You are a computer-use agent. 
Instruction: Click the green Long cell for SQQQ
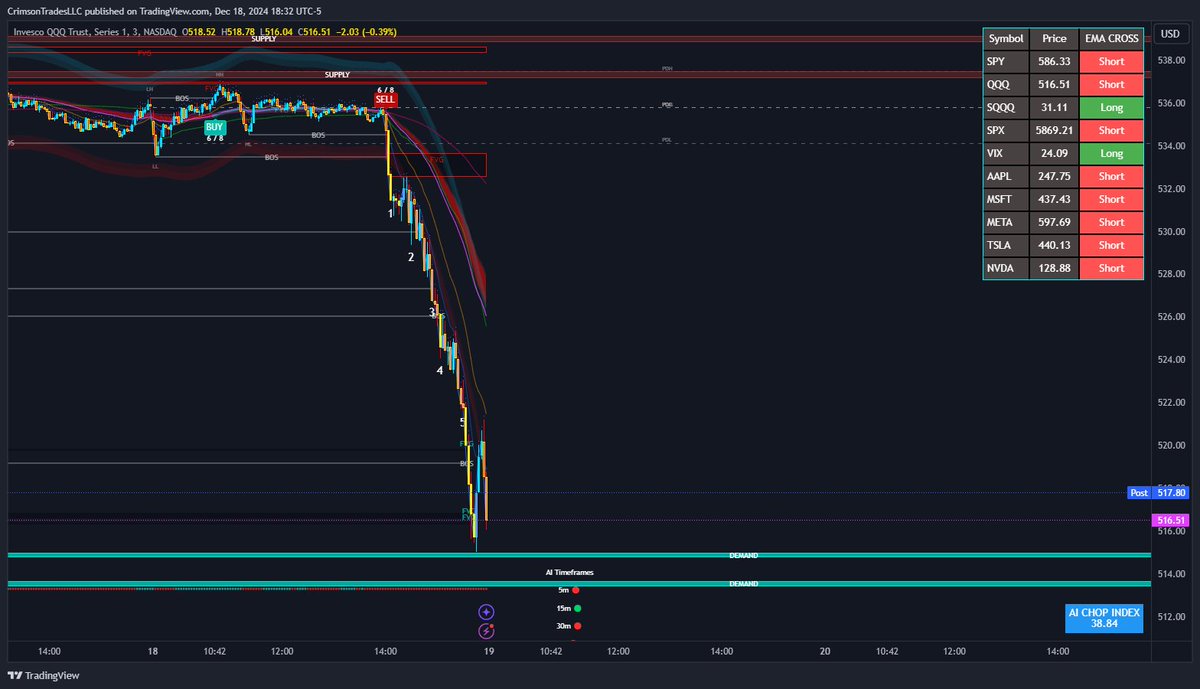coord(1111,107)
